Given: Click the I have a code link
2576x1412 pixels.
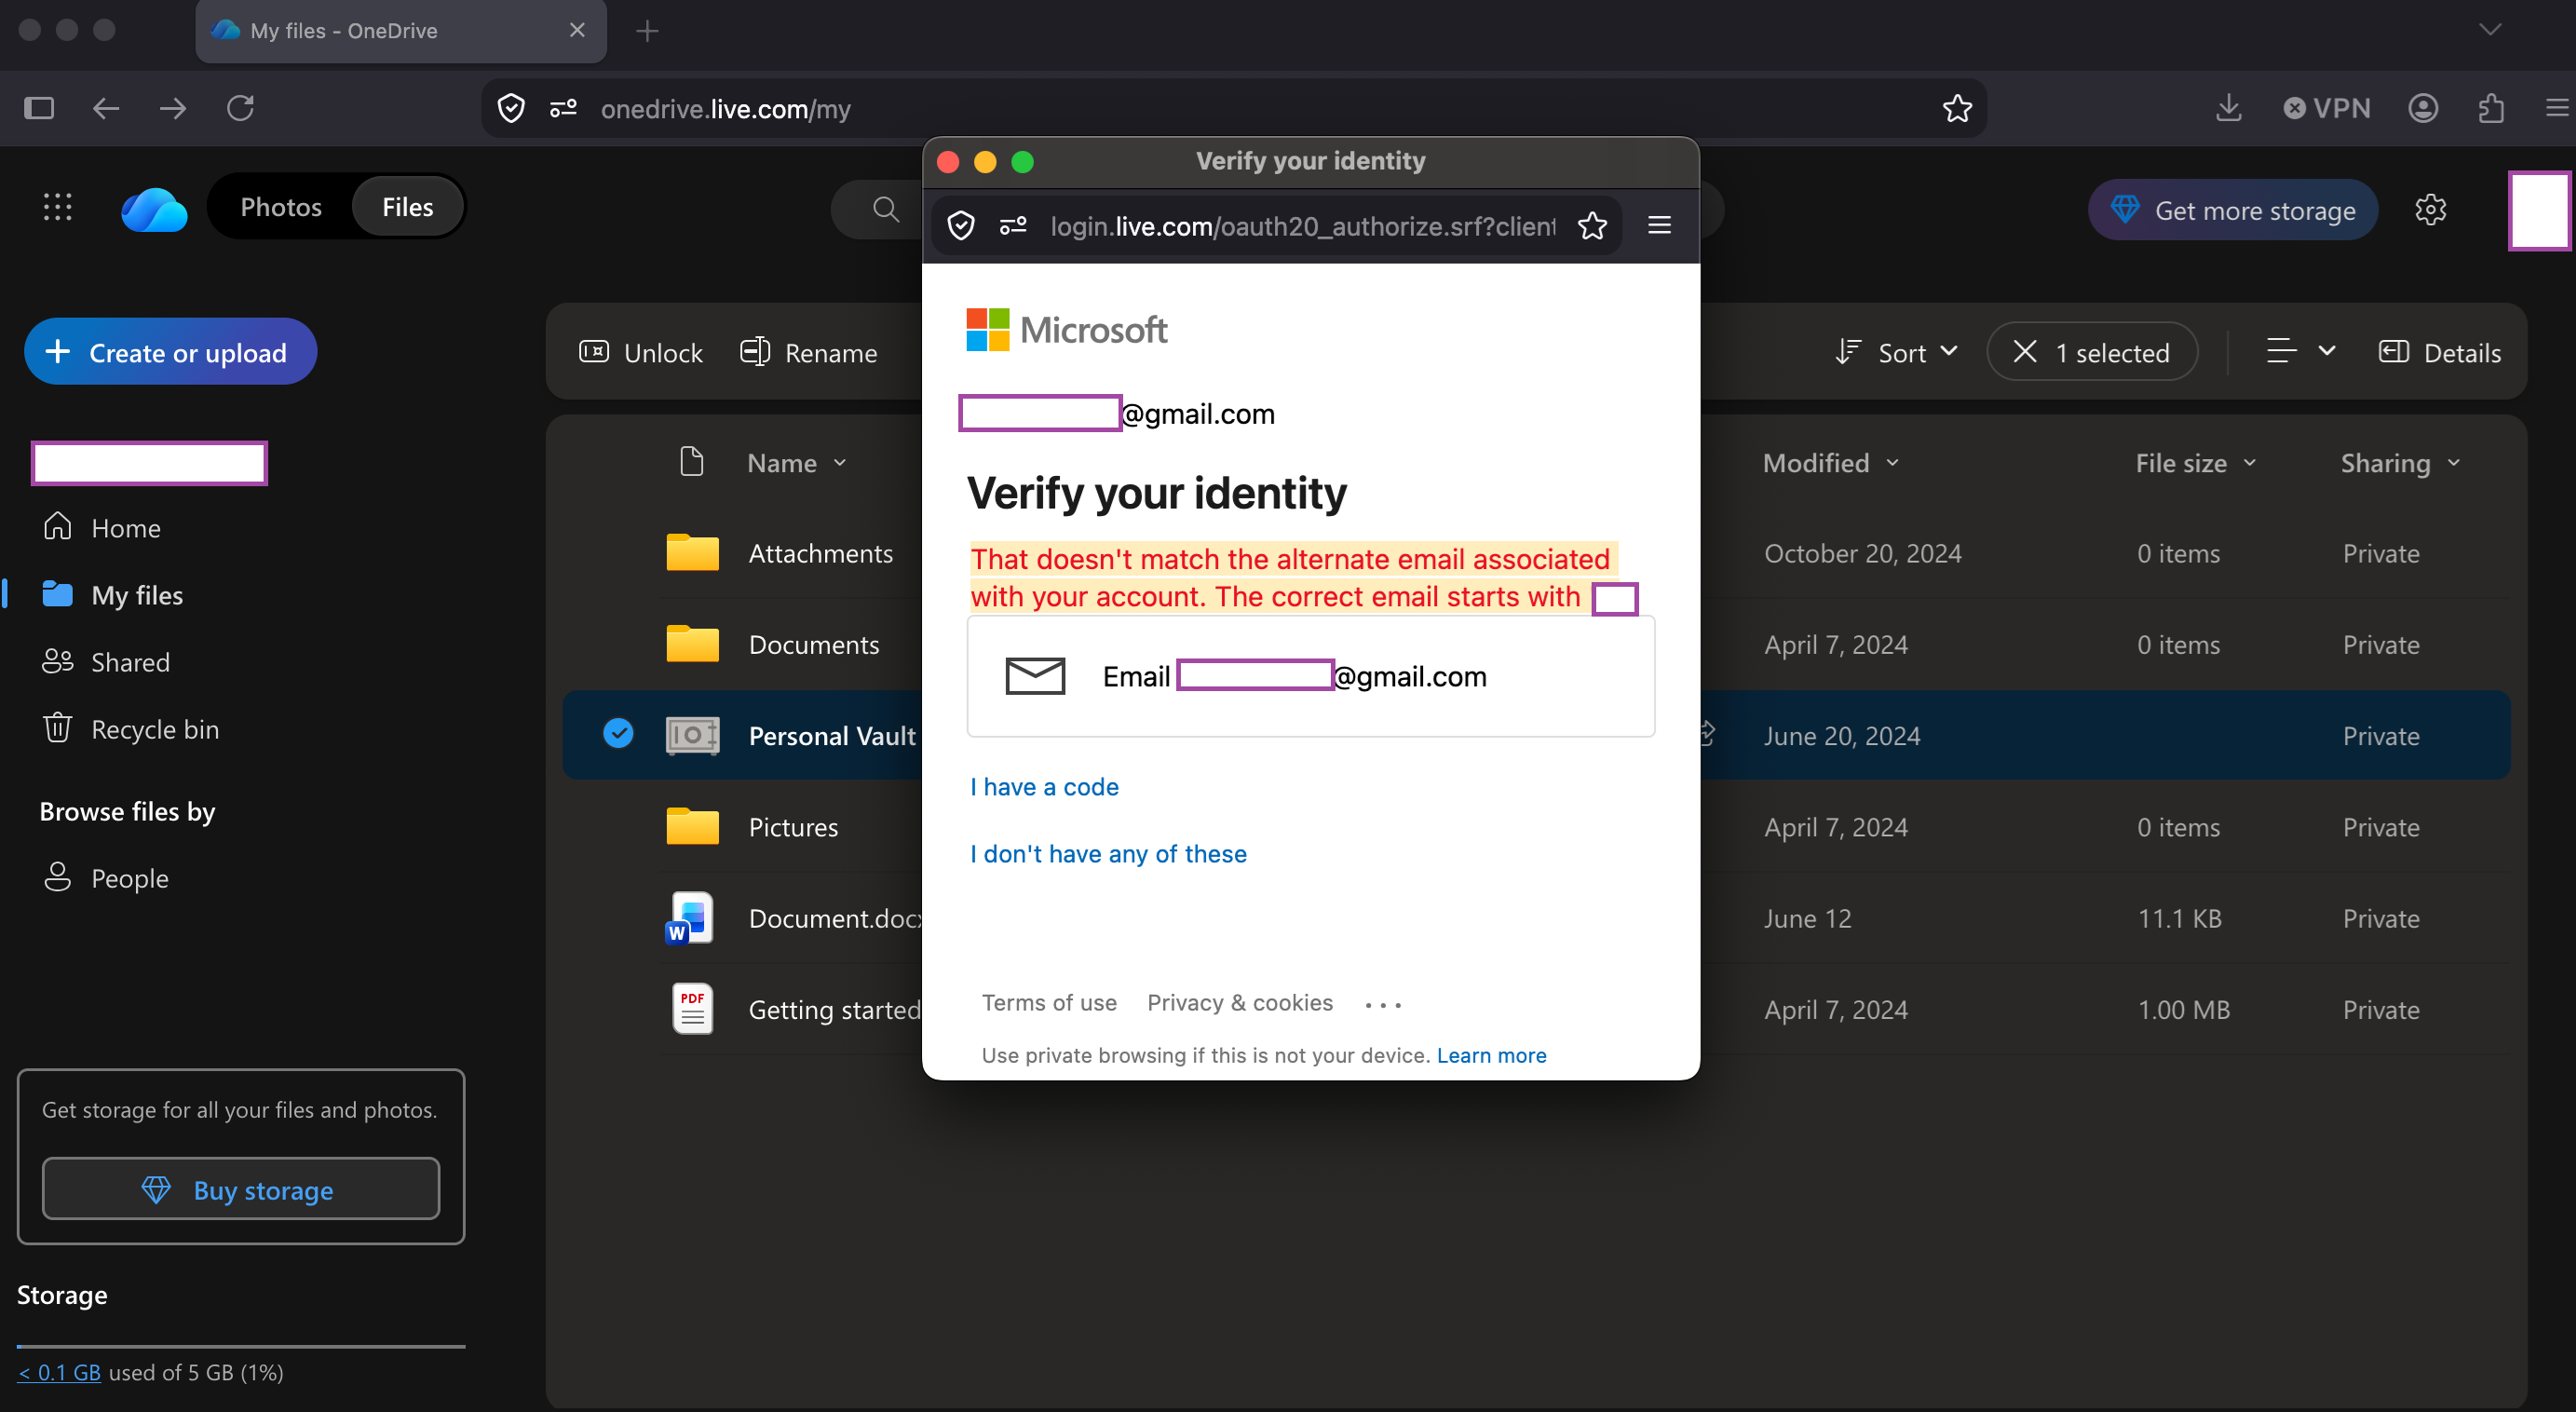Looking at the screenshot, I should [1044, 786].
